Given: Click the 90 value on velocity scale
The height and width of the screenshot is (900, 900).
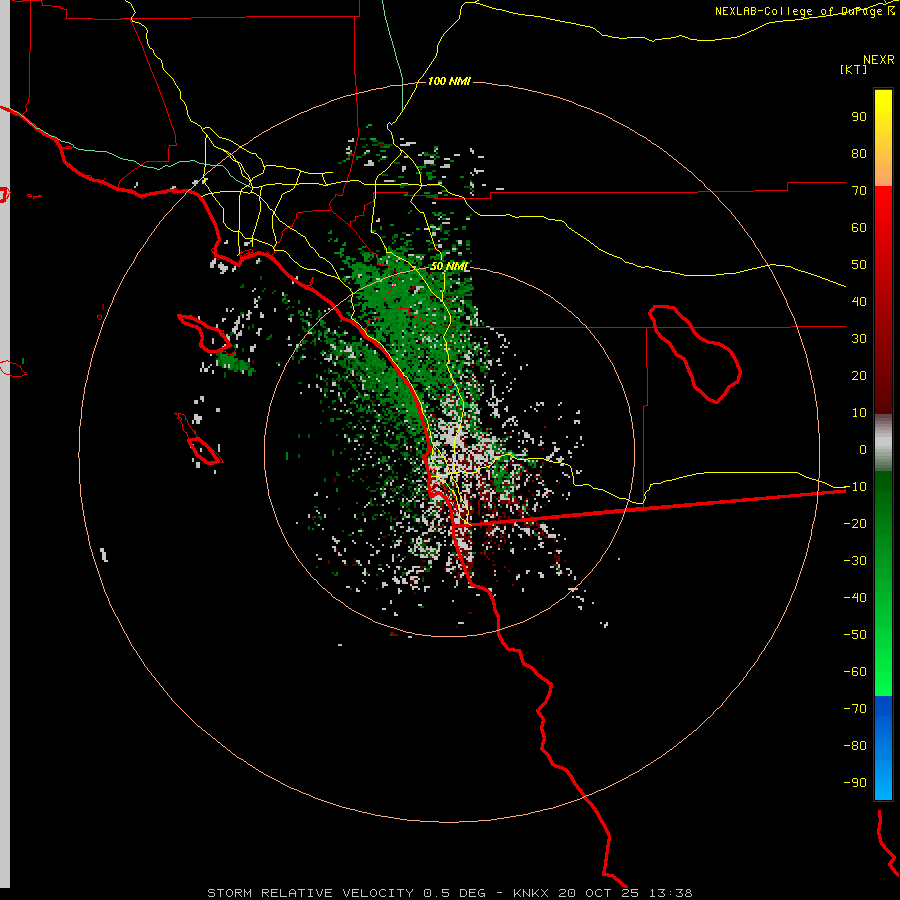Looking at the screenshot, I should (859, 117).
